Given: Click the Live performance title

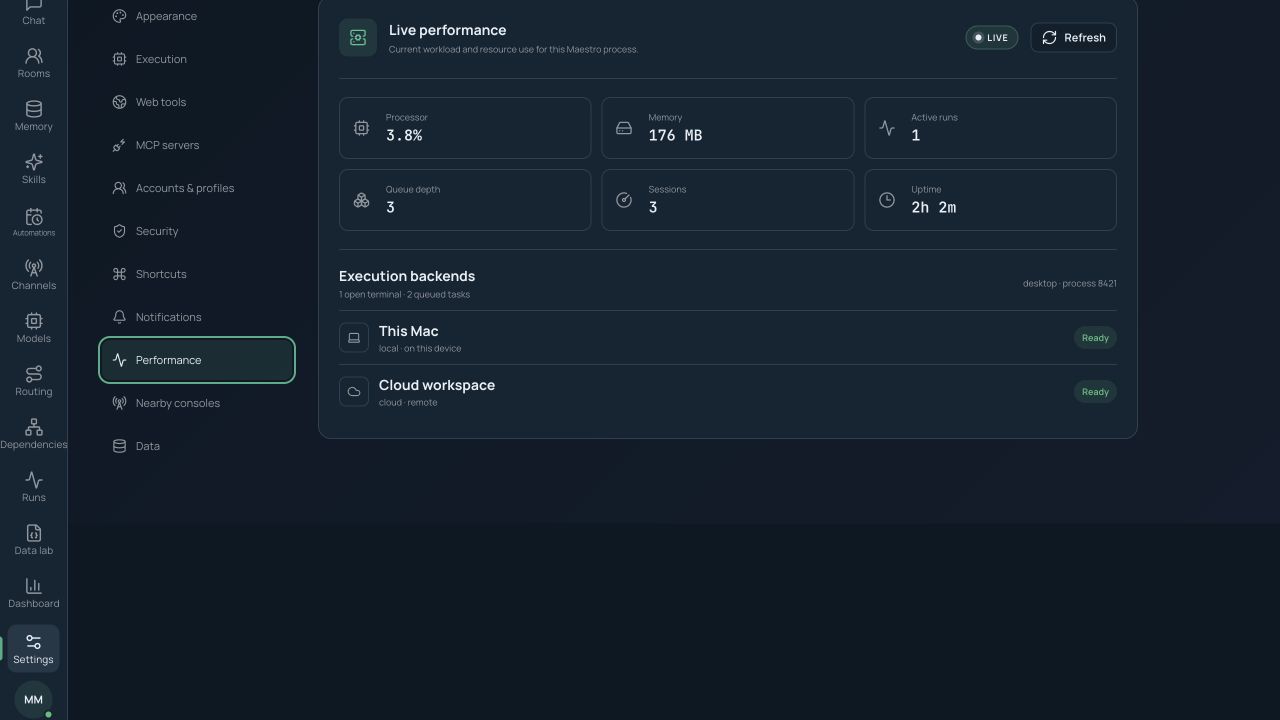Looking at the screenshot, I should (x=447, y=30).
